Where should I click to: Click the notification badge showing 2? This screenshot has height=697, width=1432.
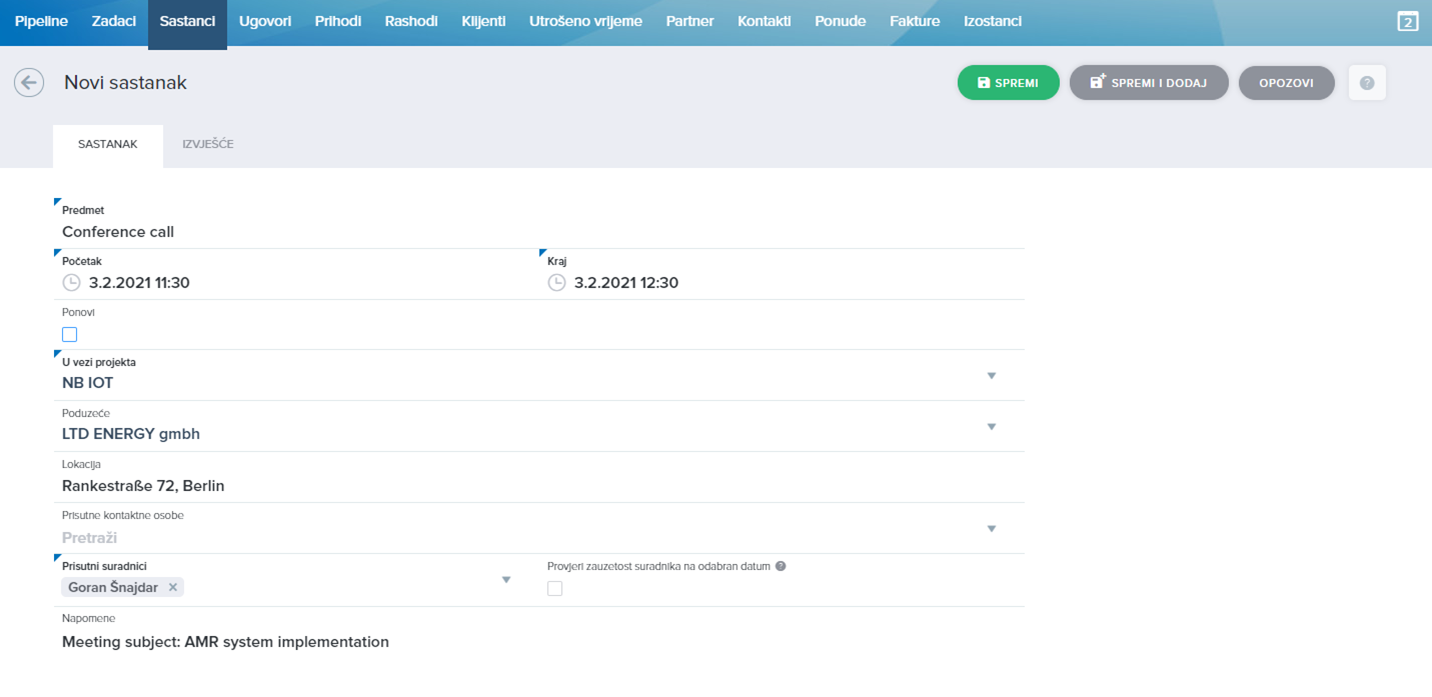click(1406, 19)
